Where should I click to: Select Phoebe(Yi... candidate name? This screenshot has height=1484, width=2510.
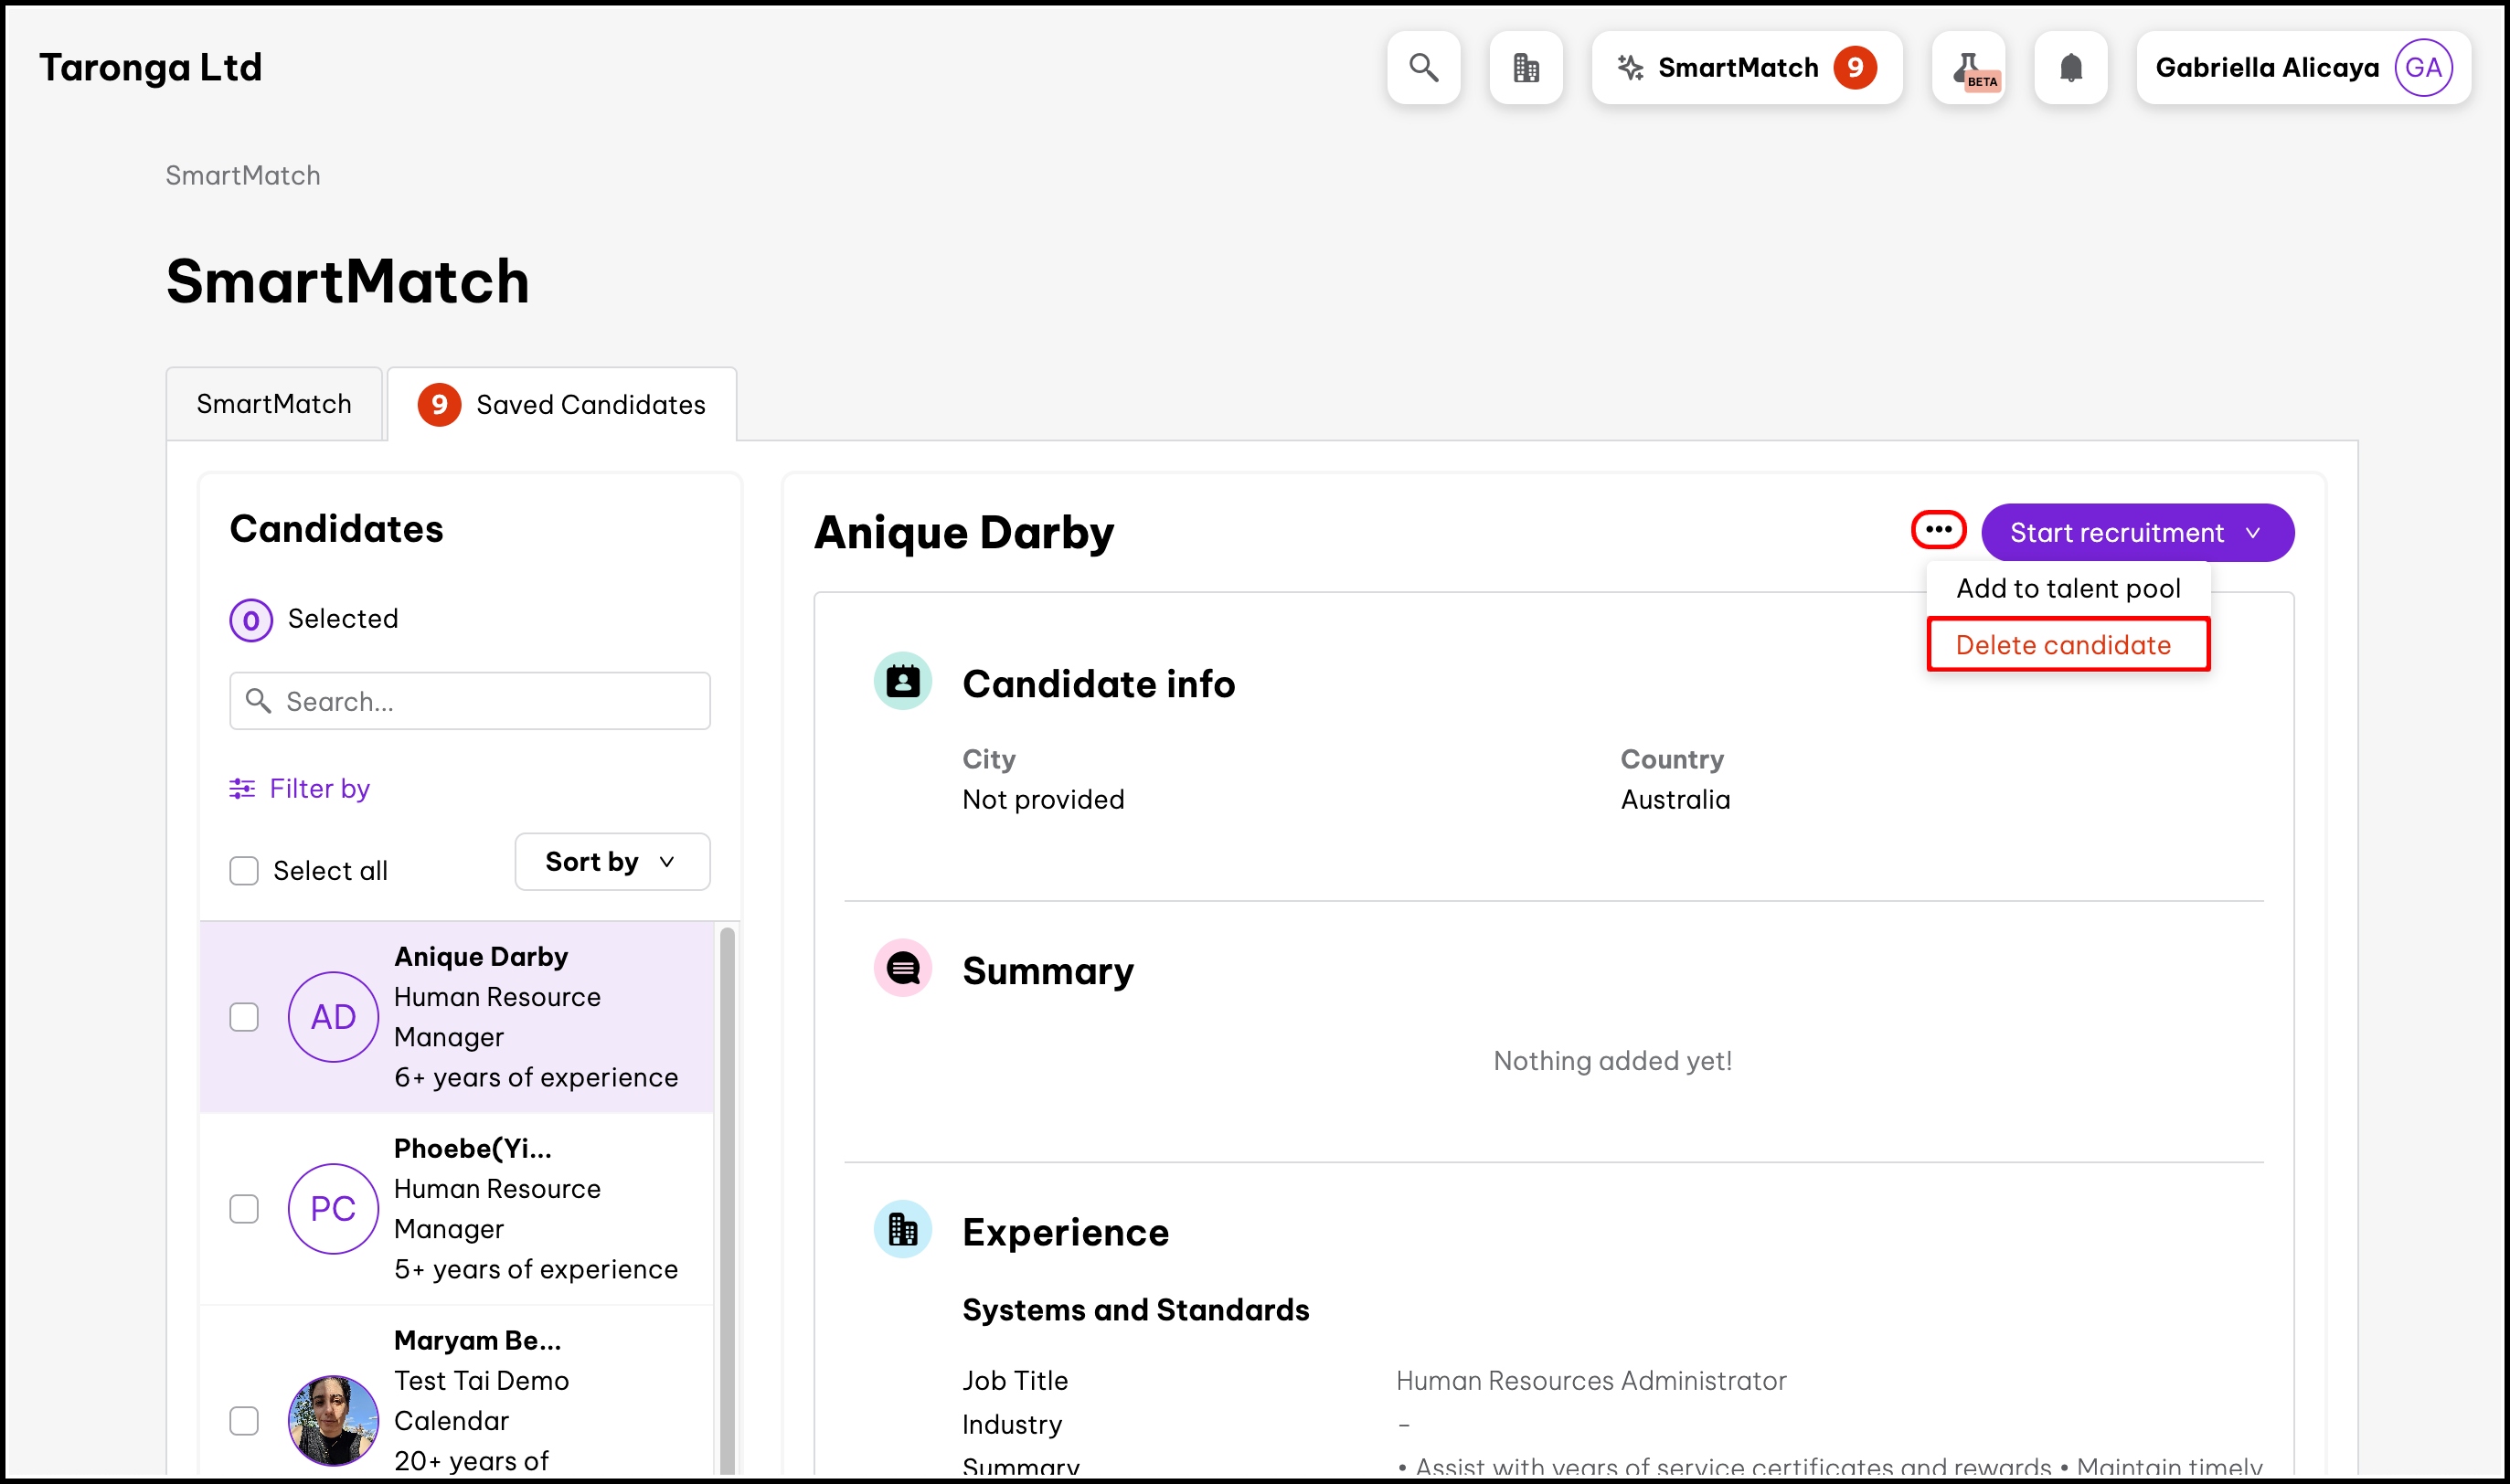[x=473, y=1149]
